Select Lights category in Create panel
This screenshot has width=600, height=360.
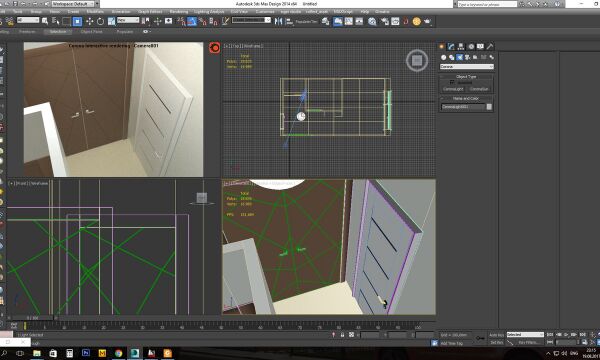click(x=460, y=57)
